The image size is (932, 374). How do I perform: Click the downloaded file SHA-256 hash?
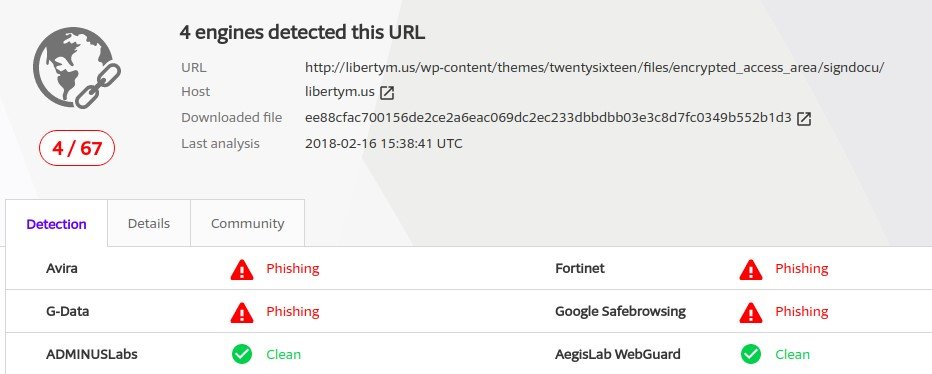point(548,117)
